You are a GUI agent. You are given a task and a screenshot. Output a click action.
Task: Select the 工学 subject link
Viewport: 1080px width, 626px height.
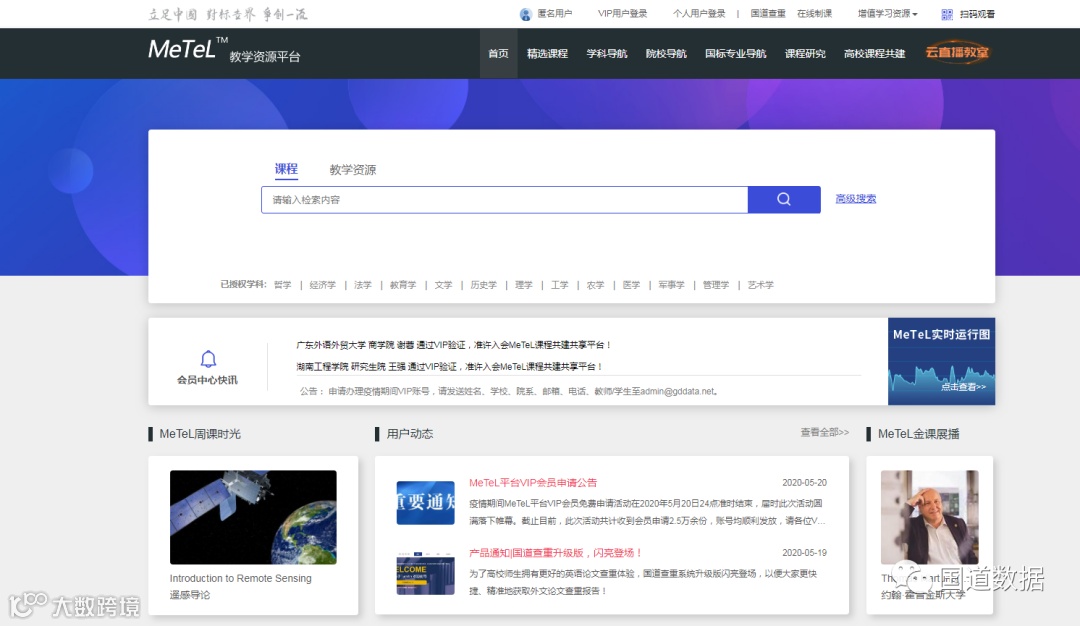coord(559,284)
